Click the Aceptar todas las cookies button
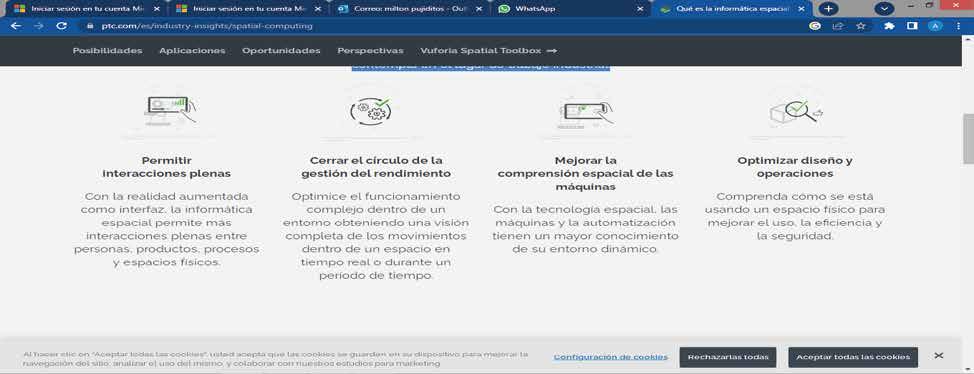The image size is (974, 374). (x=853, y=357)
